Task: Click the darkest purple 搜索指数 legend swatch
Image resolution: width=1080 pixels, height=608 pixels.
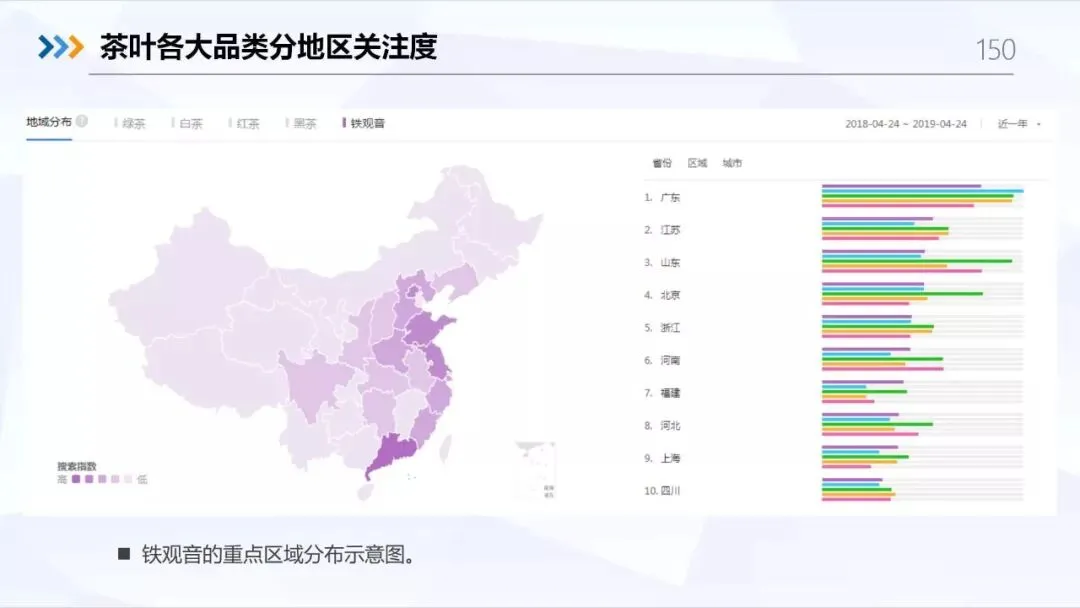Action: [x=76, y=479]
